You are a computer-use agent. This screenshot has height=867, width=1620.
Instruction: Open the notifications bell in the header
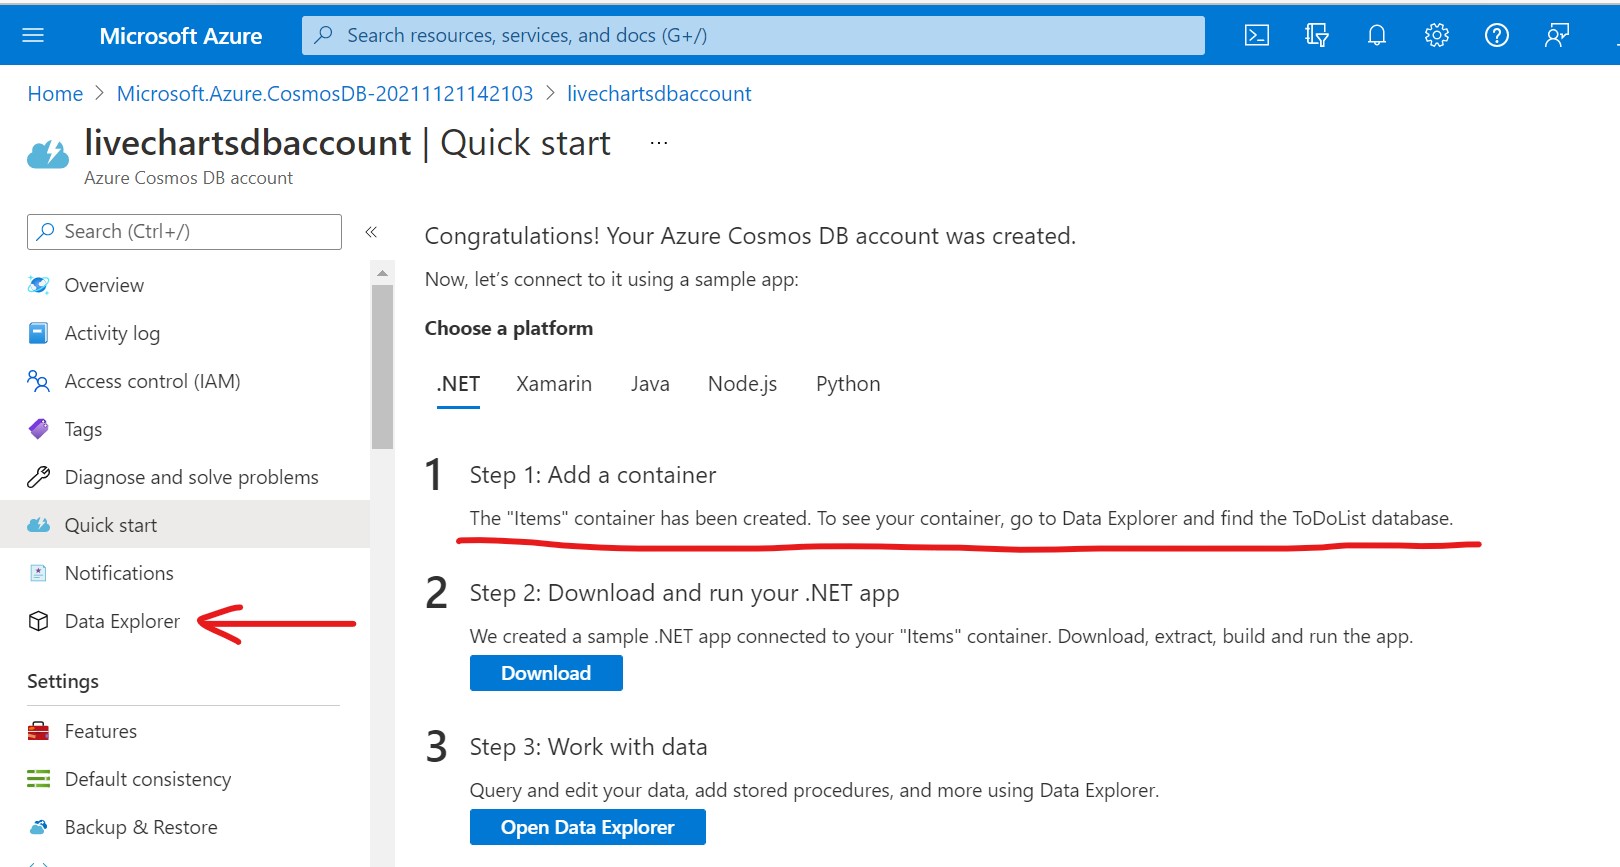tap(1377, 36)
